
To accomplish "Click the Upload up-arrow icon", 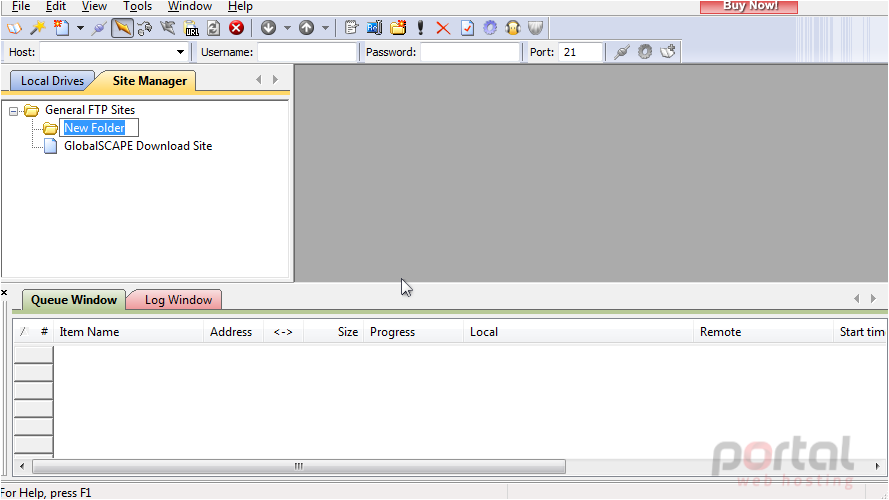I will point(306,28).
